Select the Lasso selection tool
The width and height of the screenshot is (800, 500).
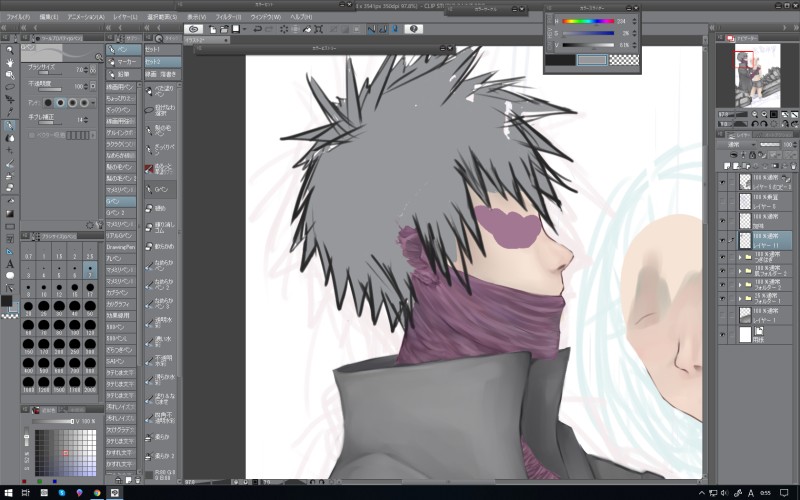tap(10, 87)
